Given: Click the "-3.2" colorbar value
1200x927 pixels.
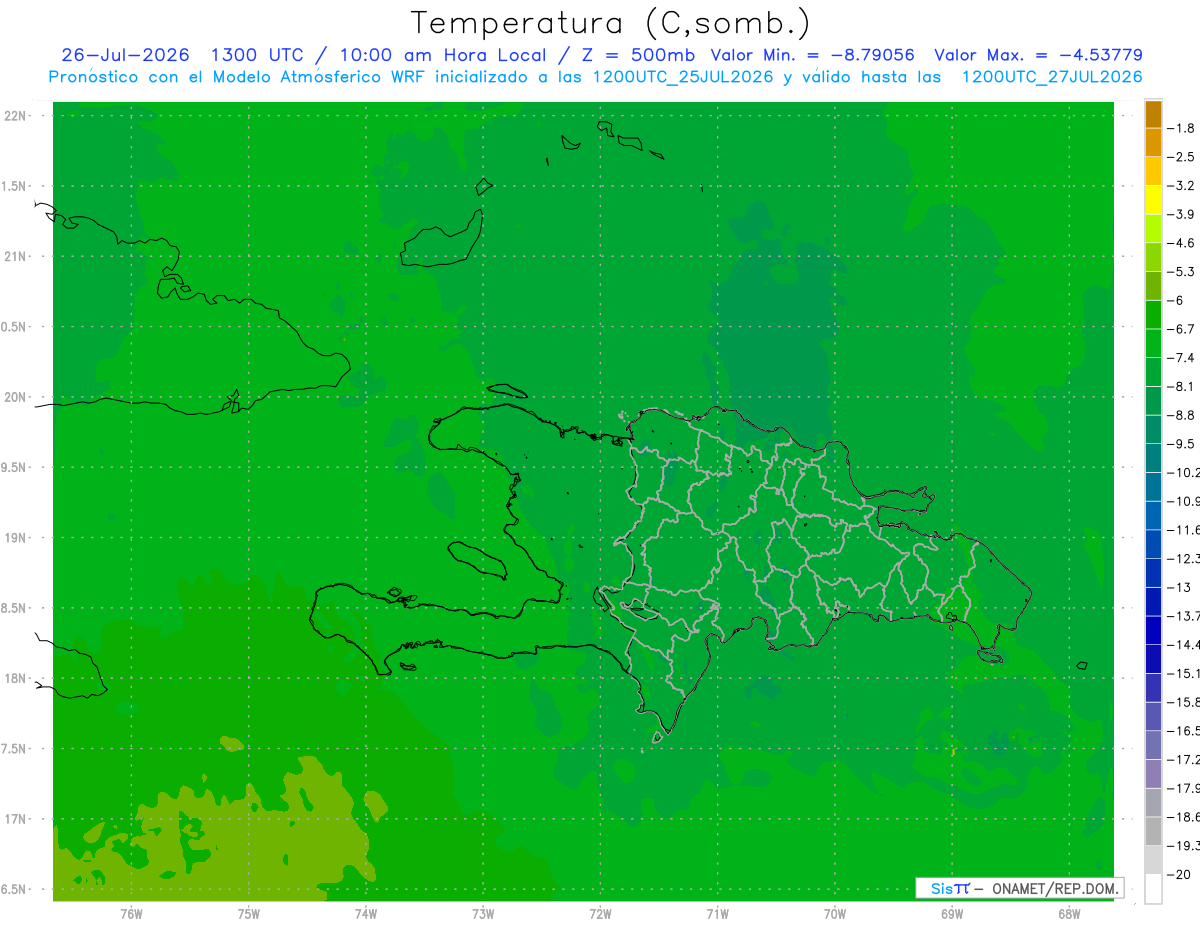Looking at the screenshot, I should tap(1182, 186).
